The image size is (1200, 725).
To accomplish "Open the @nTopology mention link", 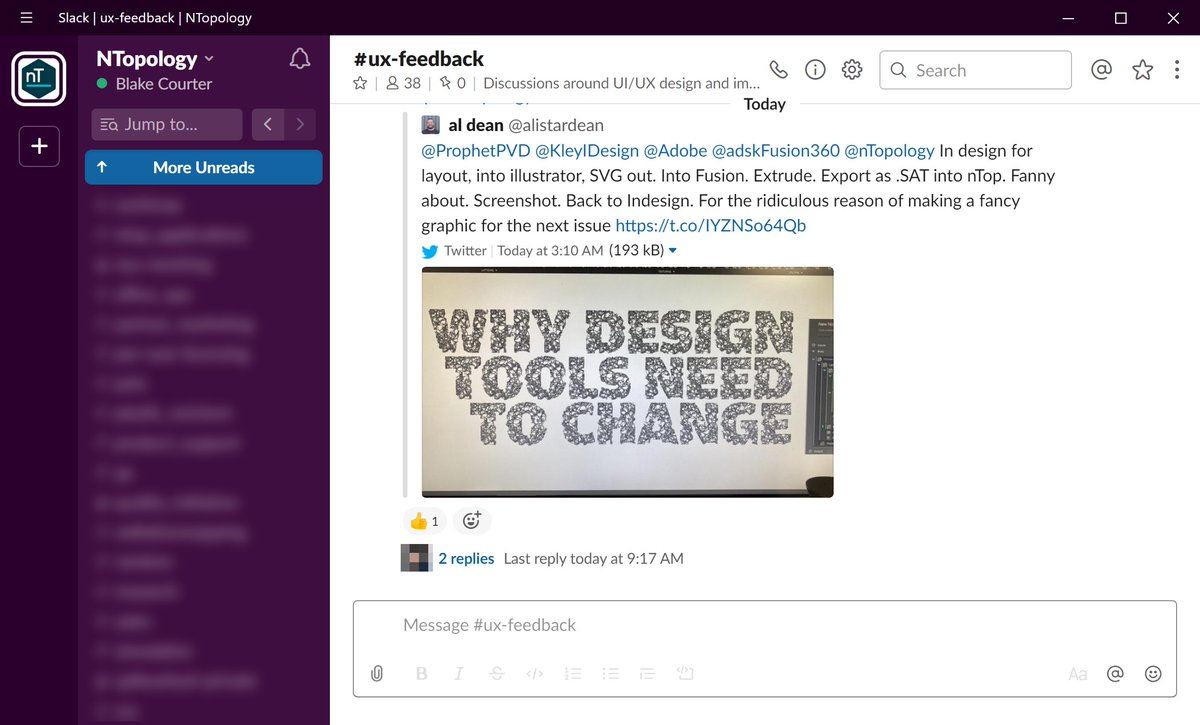I will [x=890, y=151].
